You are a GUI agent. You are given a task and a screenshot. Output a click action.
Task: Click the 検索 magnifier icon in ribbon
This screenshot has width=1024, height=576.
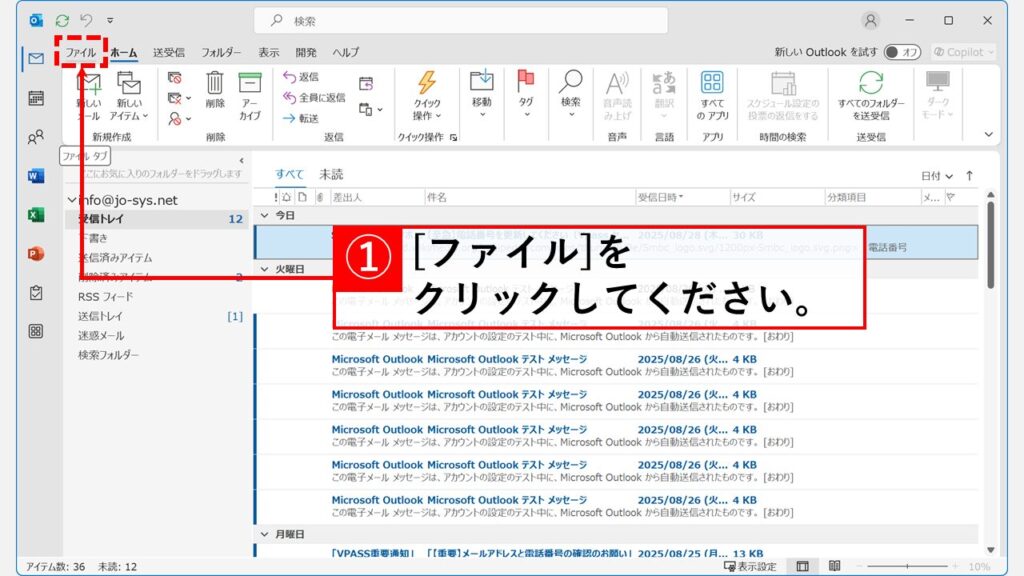tap(570, 81)
